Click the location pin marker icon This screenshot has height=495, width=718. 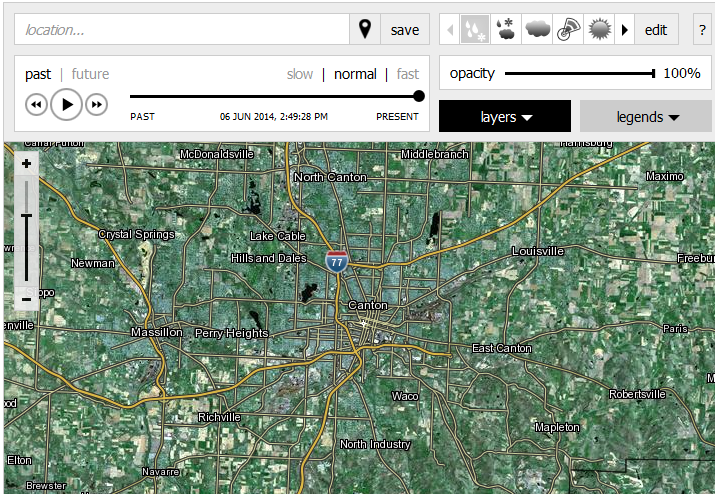(x=365, y=30)
